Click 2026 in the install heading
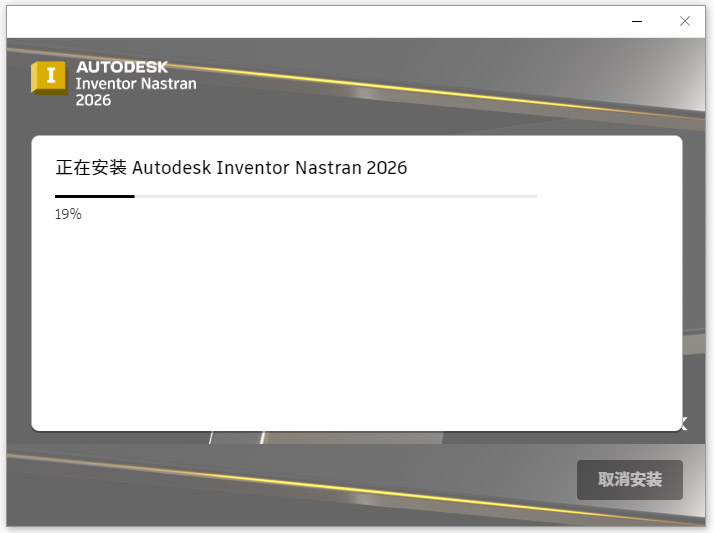714x533 pixels. point(387,168)
